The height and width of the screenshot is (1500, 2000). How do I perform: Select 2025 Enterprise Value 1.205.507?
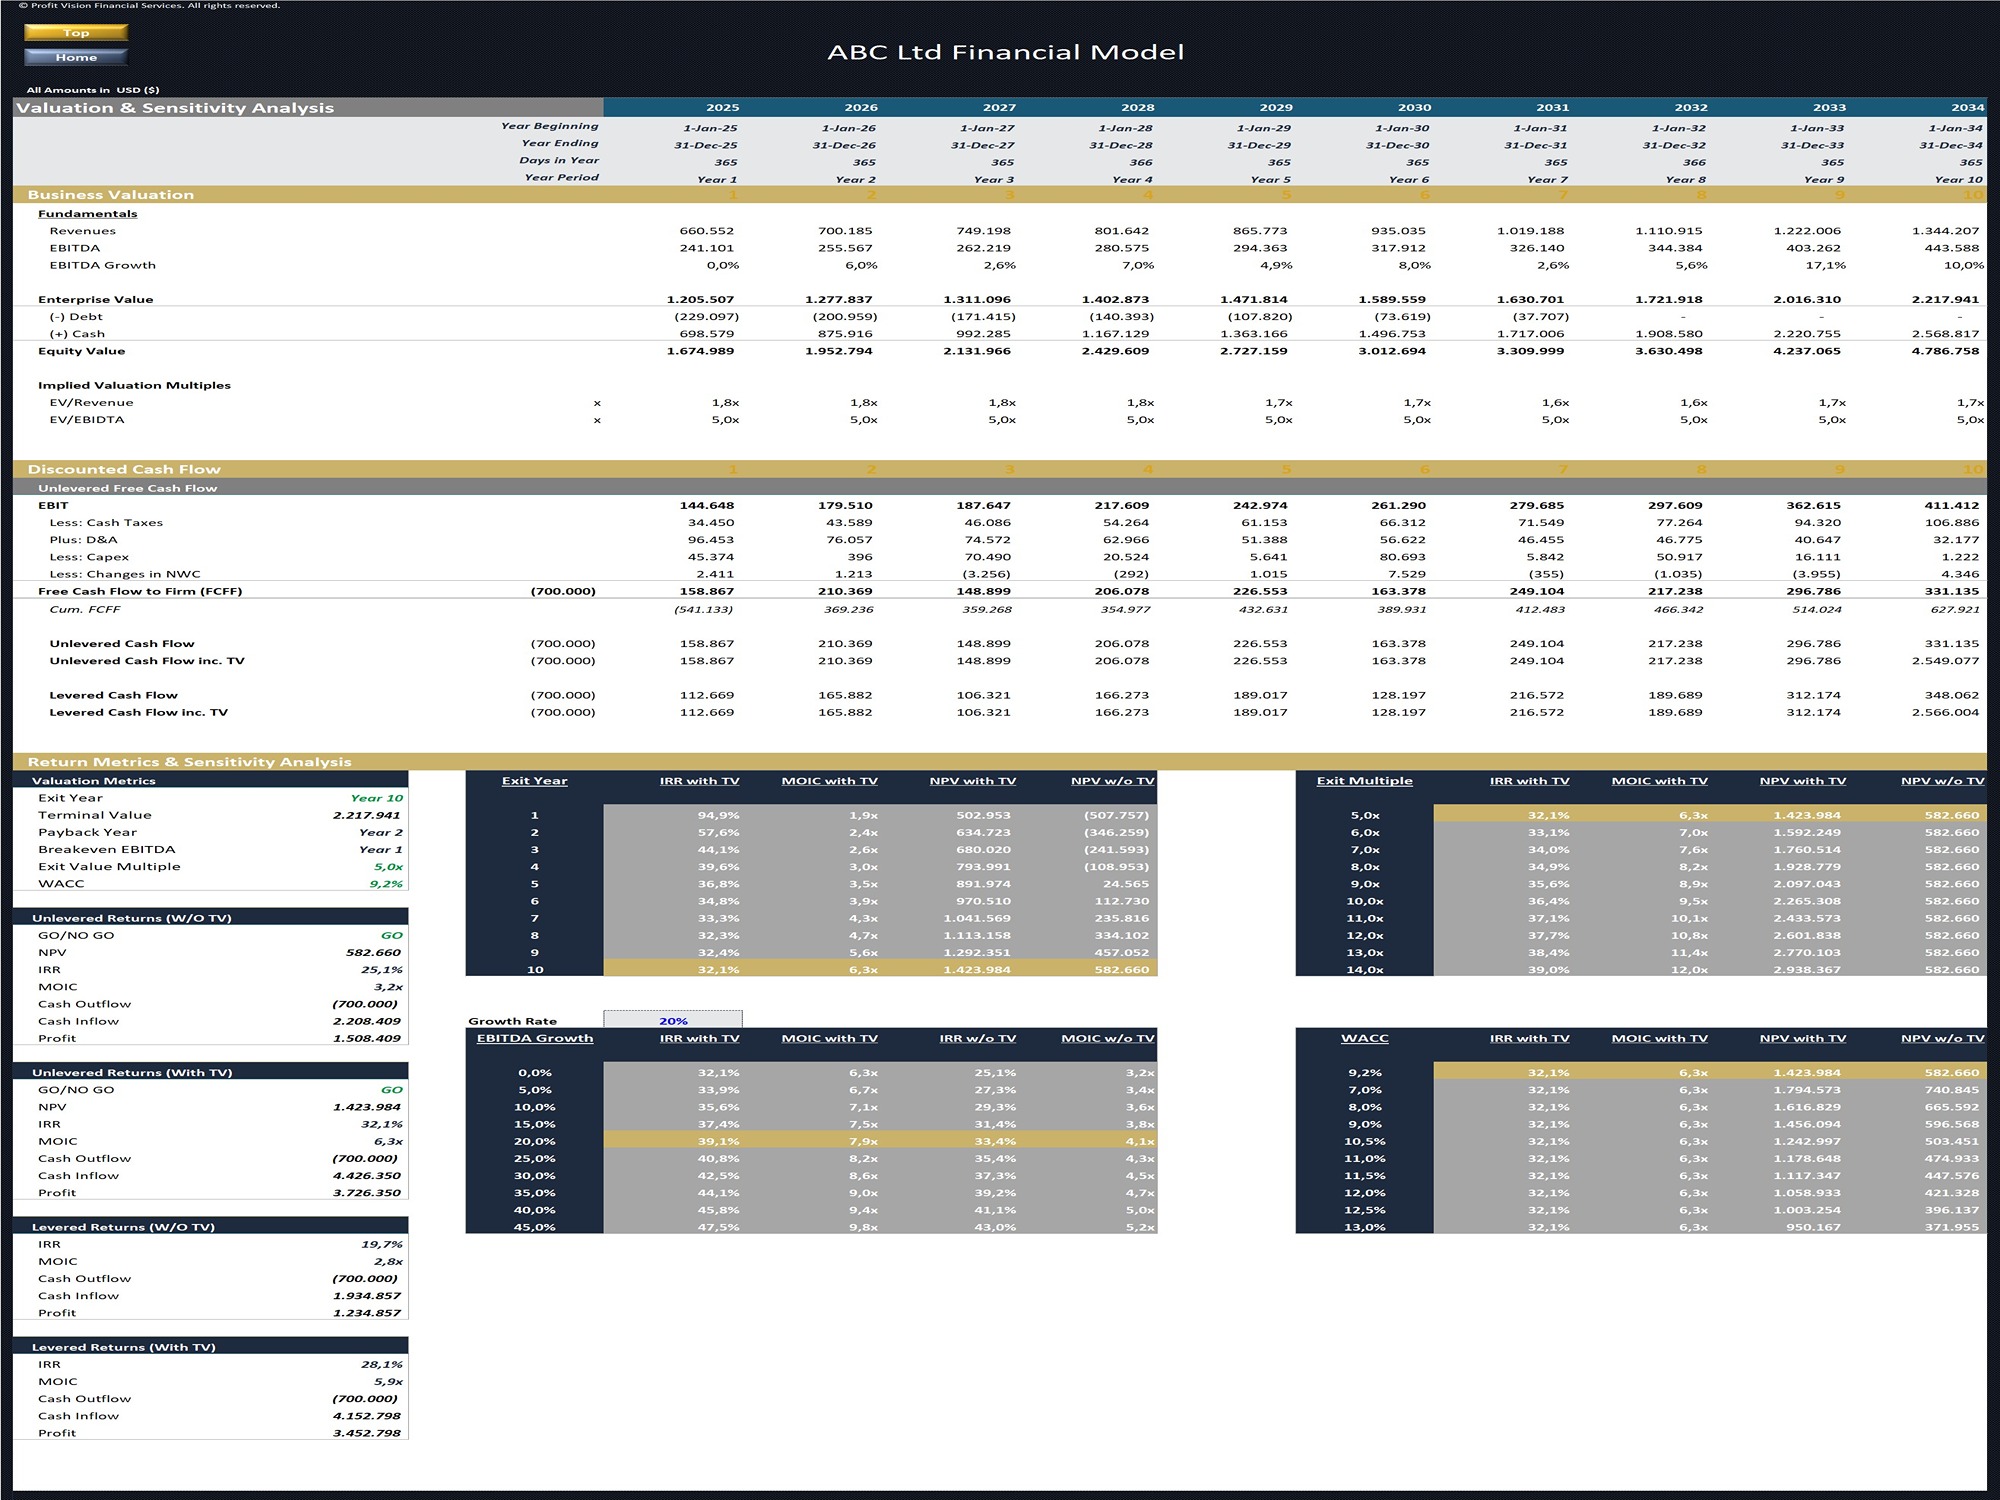pyautogui.click(x=700, y=299)
